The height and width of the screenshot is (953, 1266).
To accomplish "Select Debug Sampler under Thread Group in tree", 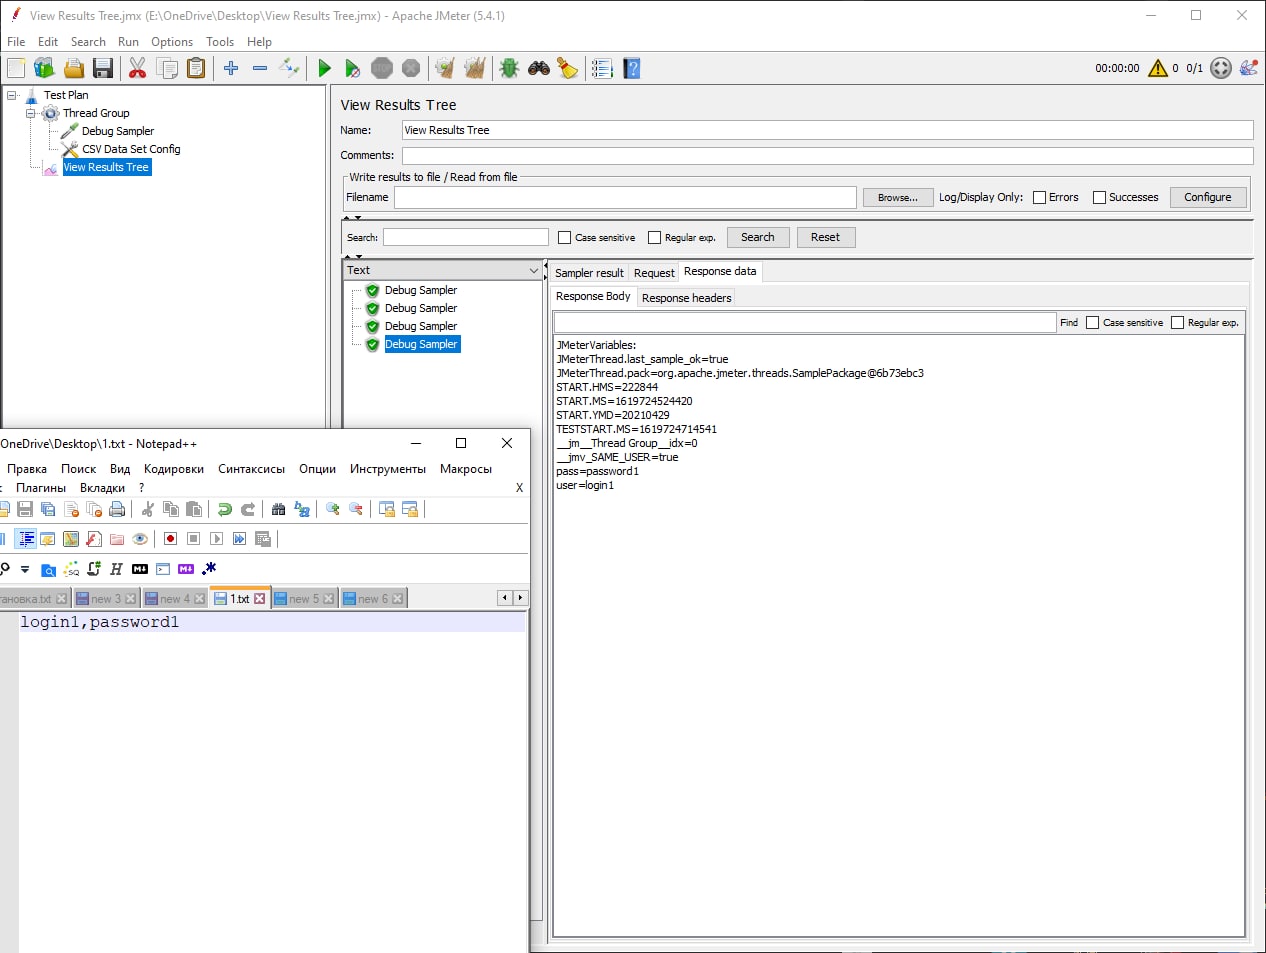I will tap(118, 131).
